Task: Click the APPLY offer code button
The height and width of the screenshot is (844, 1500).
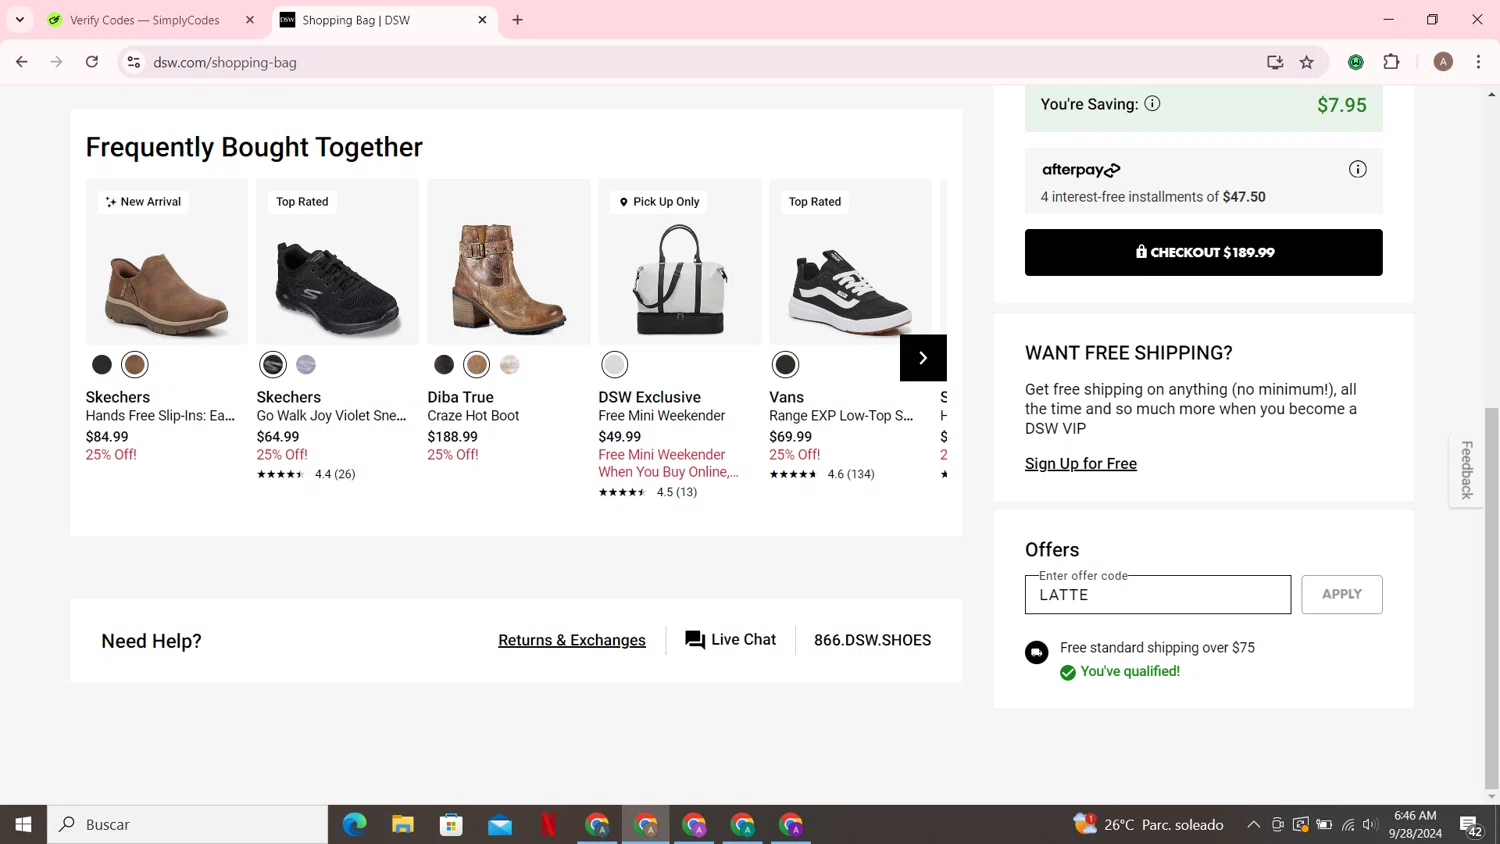Action: pos(1341,594)
